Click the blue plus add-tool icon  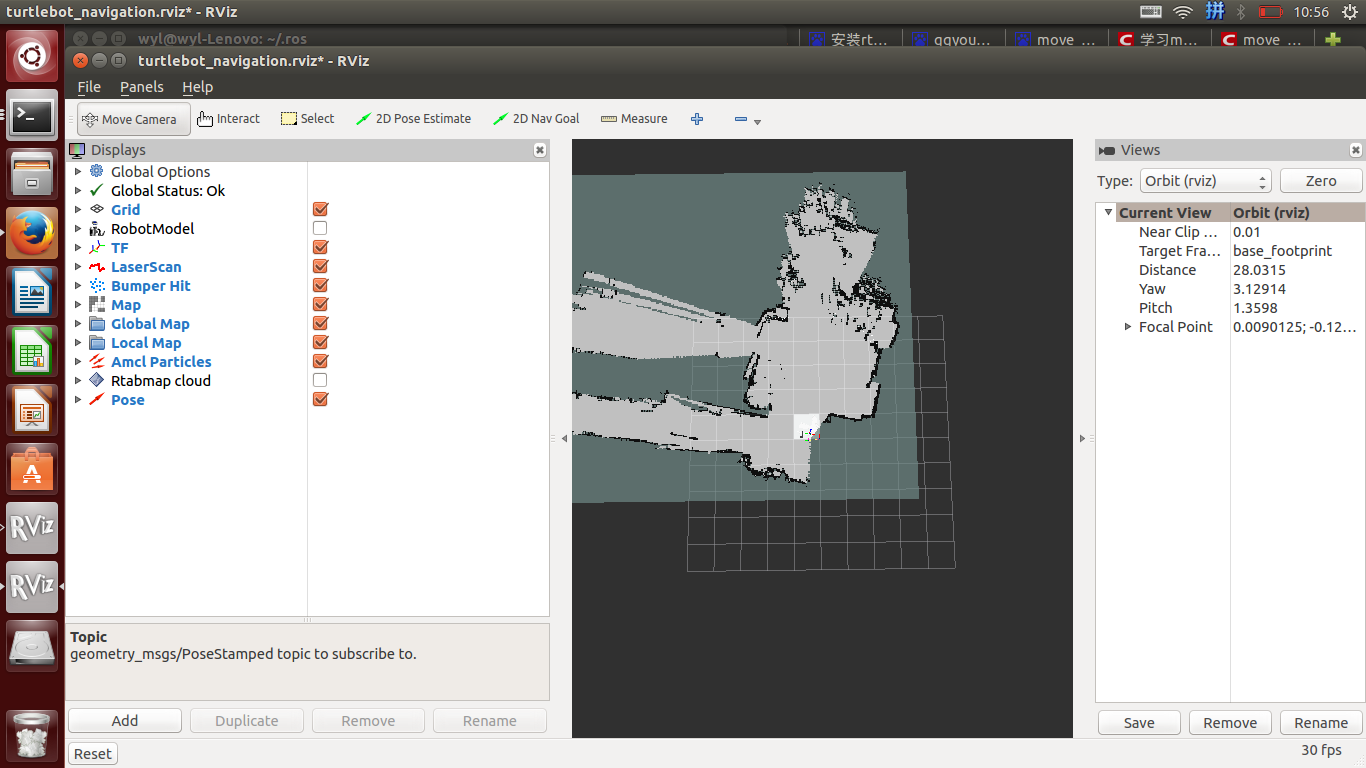coord(697,119)
